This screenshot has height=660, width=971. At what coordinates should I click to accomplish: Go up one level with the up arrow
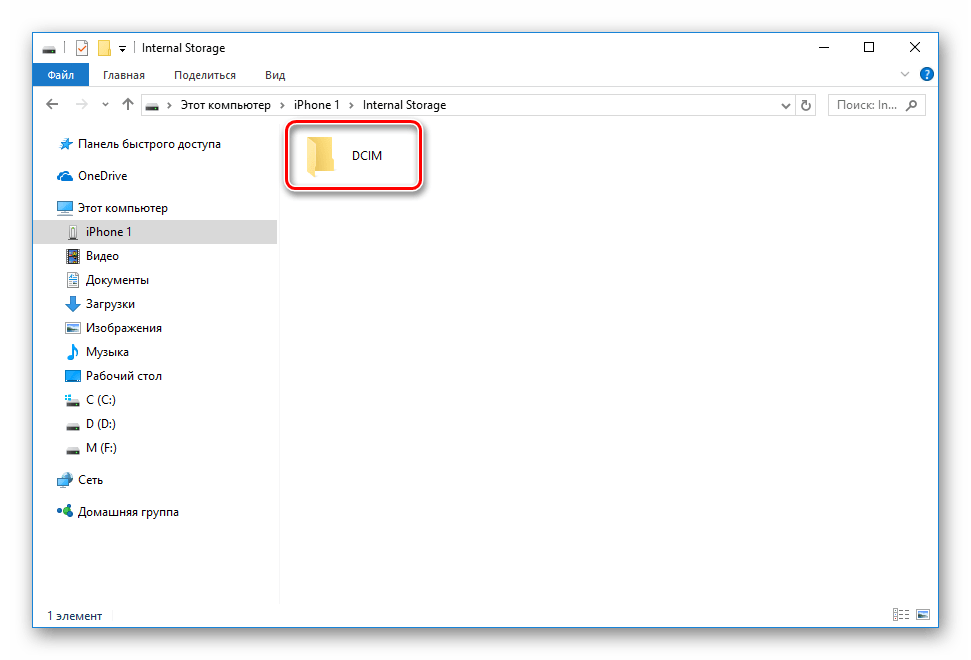click(127, 105)
